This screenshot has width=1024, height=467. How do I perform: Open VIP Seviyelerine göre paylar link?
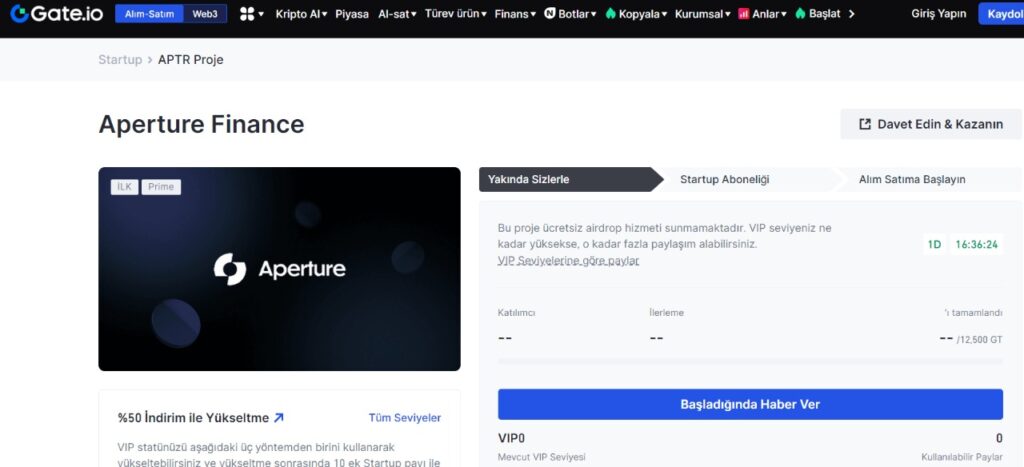coord(568,261)
